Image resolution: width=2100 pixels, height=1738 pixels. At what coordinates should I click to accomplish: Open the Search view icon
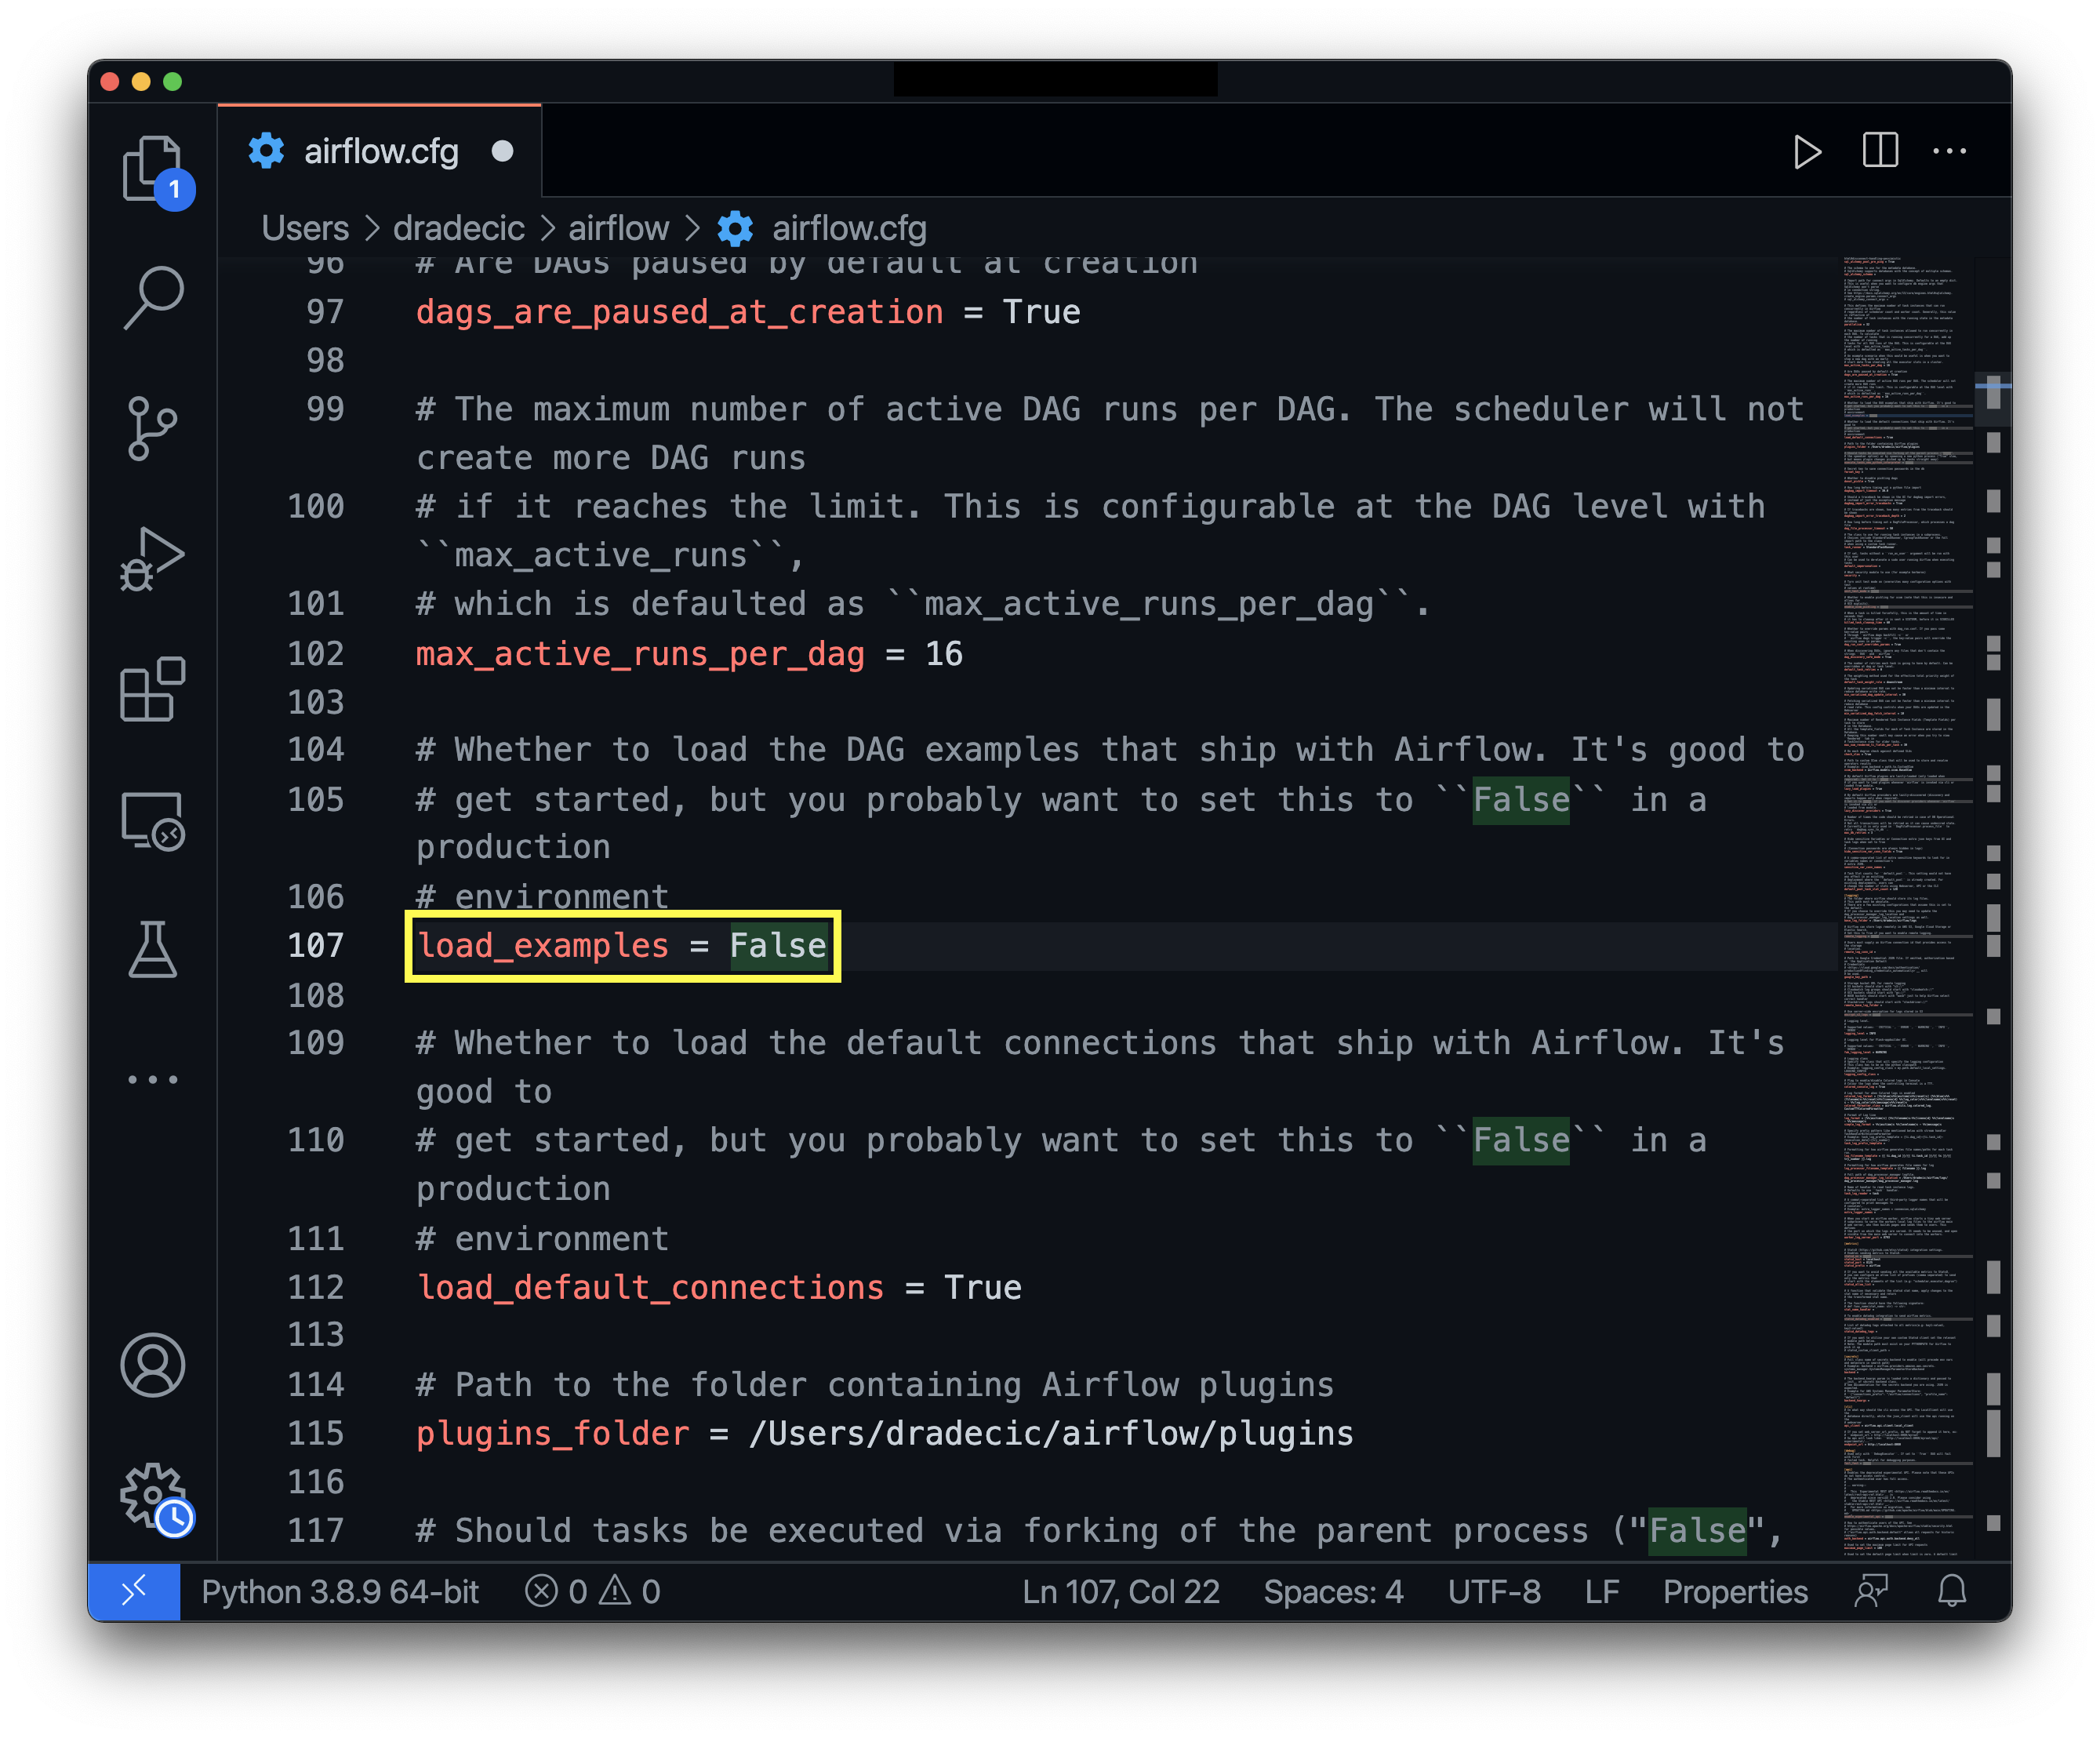152,297
